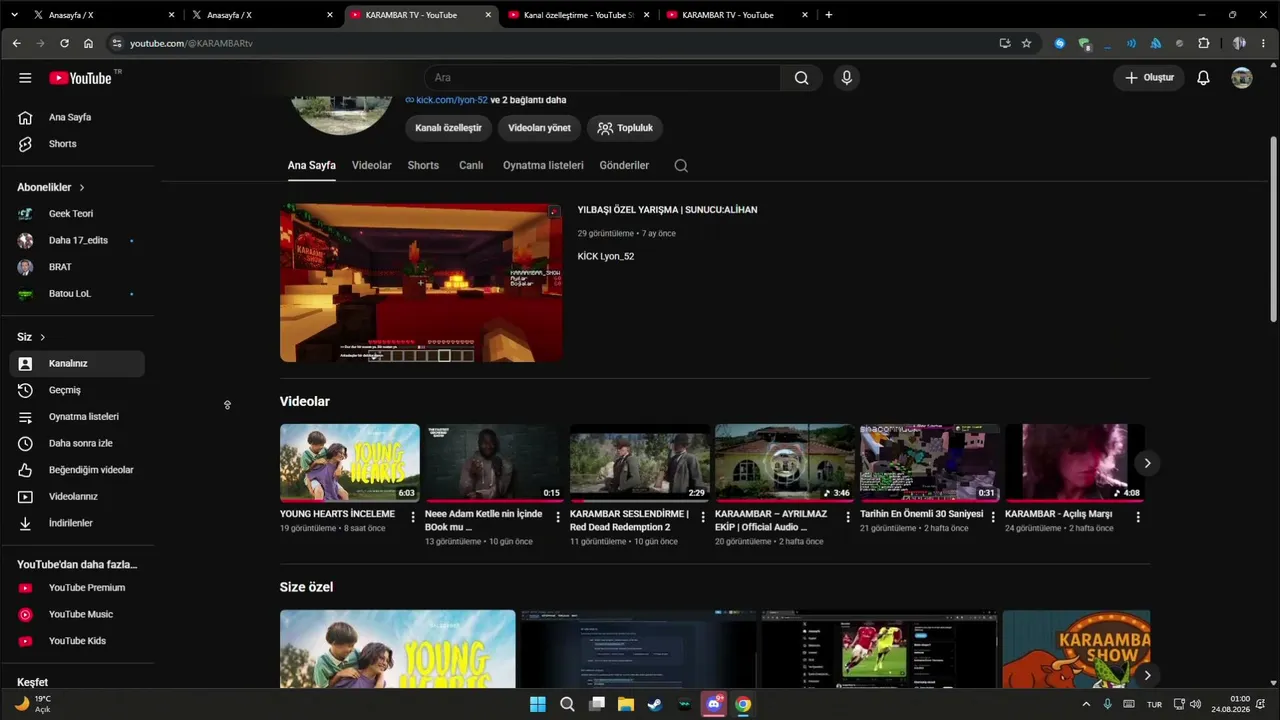The height and width of the screenshot is (720, 1280).
Task: Open the Topluluk button
Action: [x=625, y=128]
